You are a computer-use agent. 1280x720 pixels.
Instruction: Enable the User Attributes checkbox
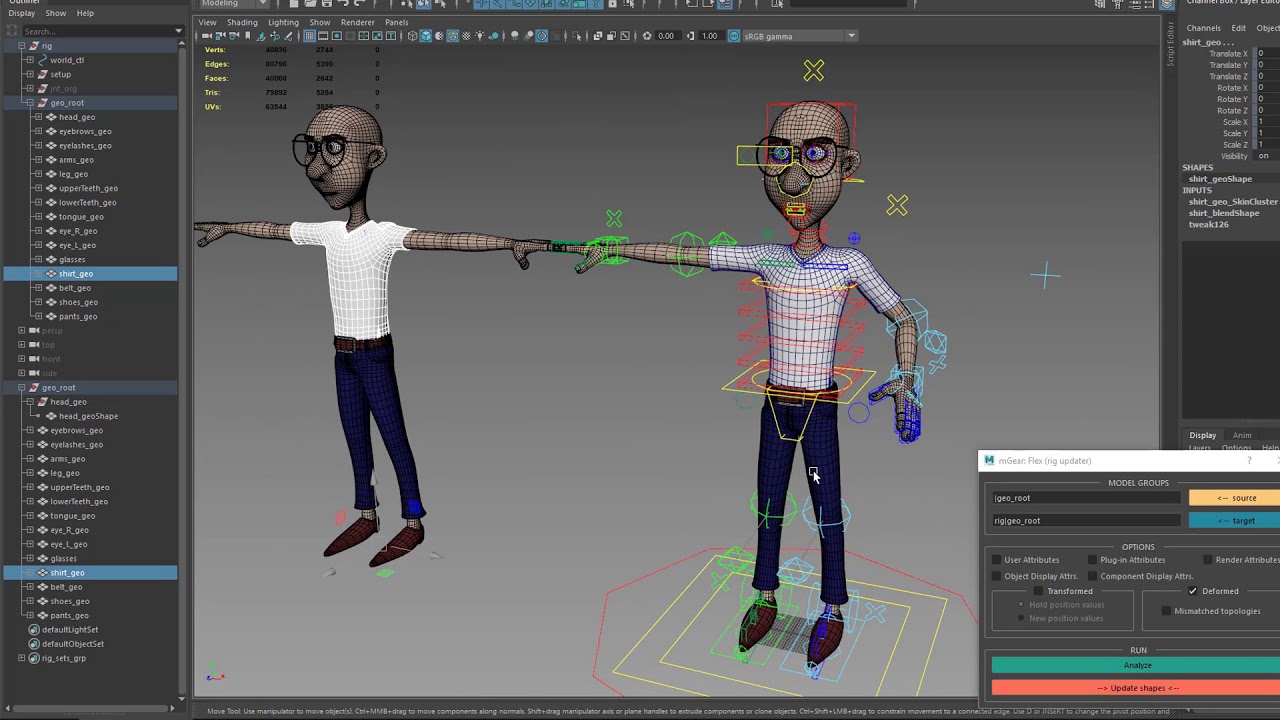[x=996, y=560]
